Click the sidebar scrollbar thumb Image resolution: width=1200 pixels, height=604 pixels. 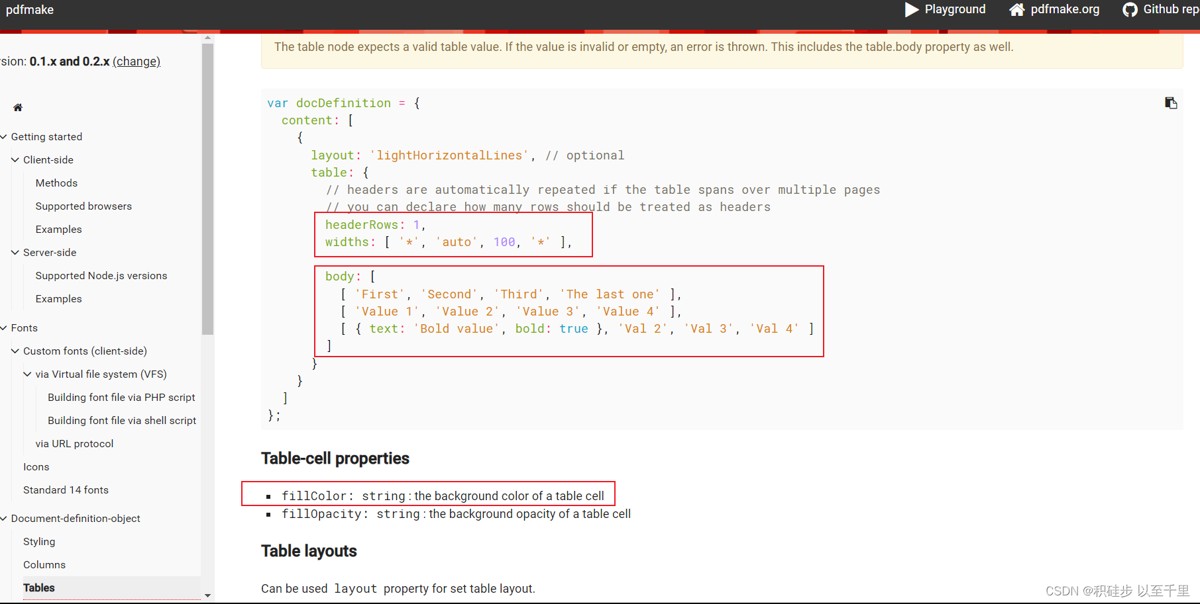[x=207, y=189]
